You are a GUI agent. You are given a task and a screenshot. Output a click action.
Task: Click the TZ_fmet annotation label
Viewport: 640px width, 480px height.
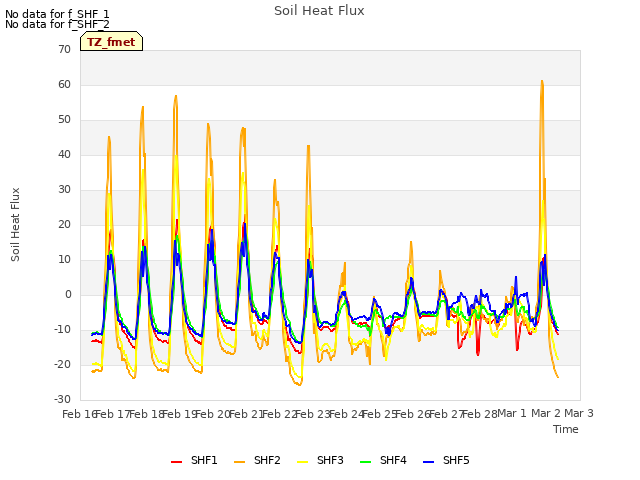tap(111, 41)
